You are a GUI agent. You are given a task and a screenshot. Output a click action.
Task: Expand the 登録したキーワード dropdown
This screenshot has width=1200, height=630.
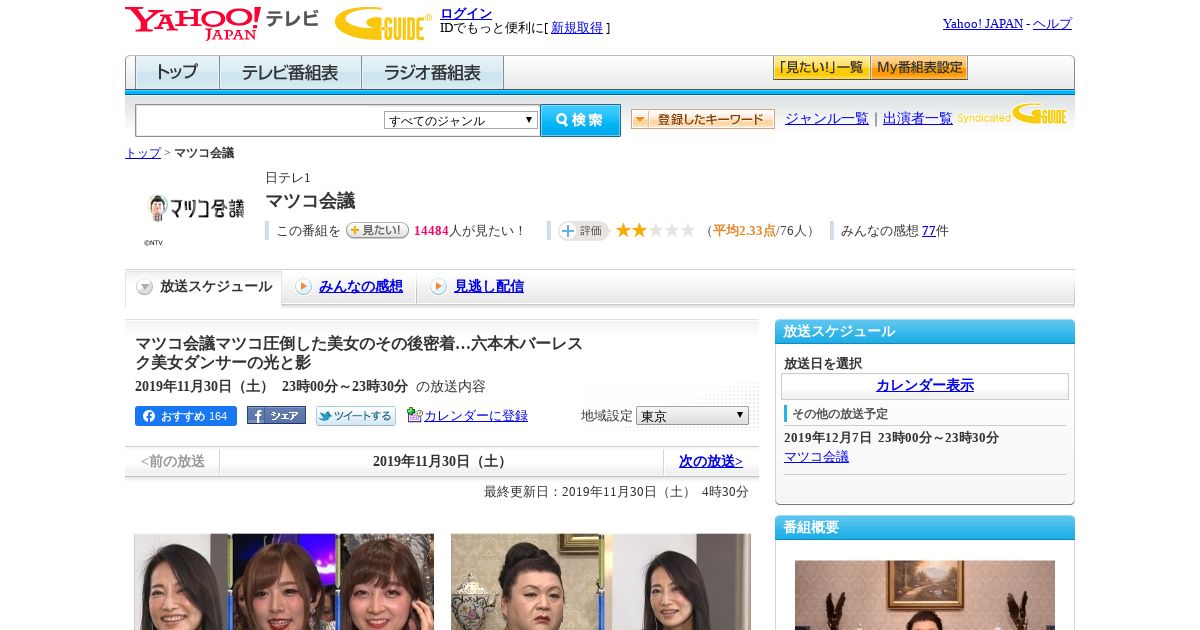(x=703, y=119)
